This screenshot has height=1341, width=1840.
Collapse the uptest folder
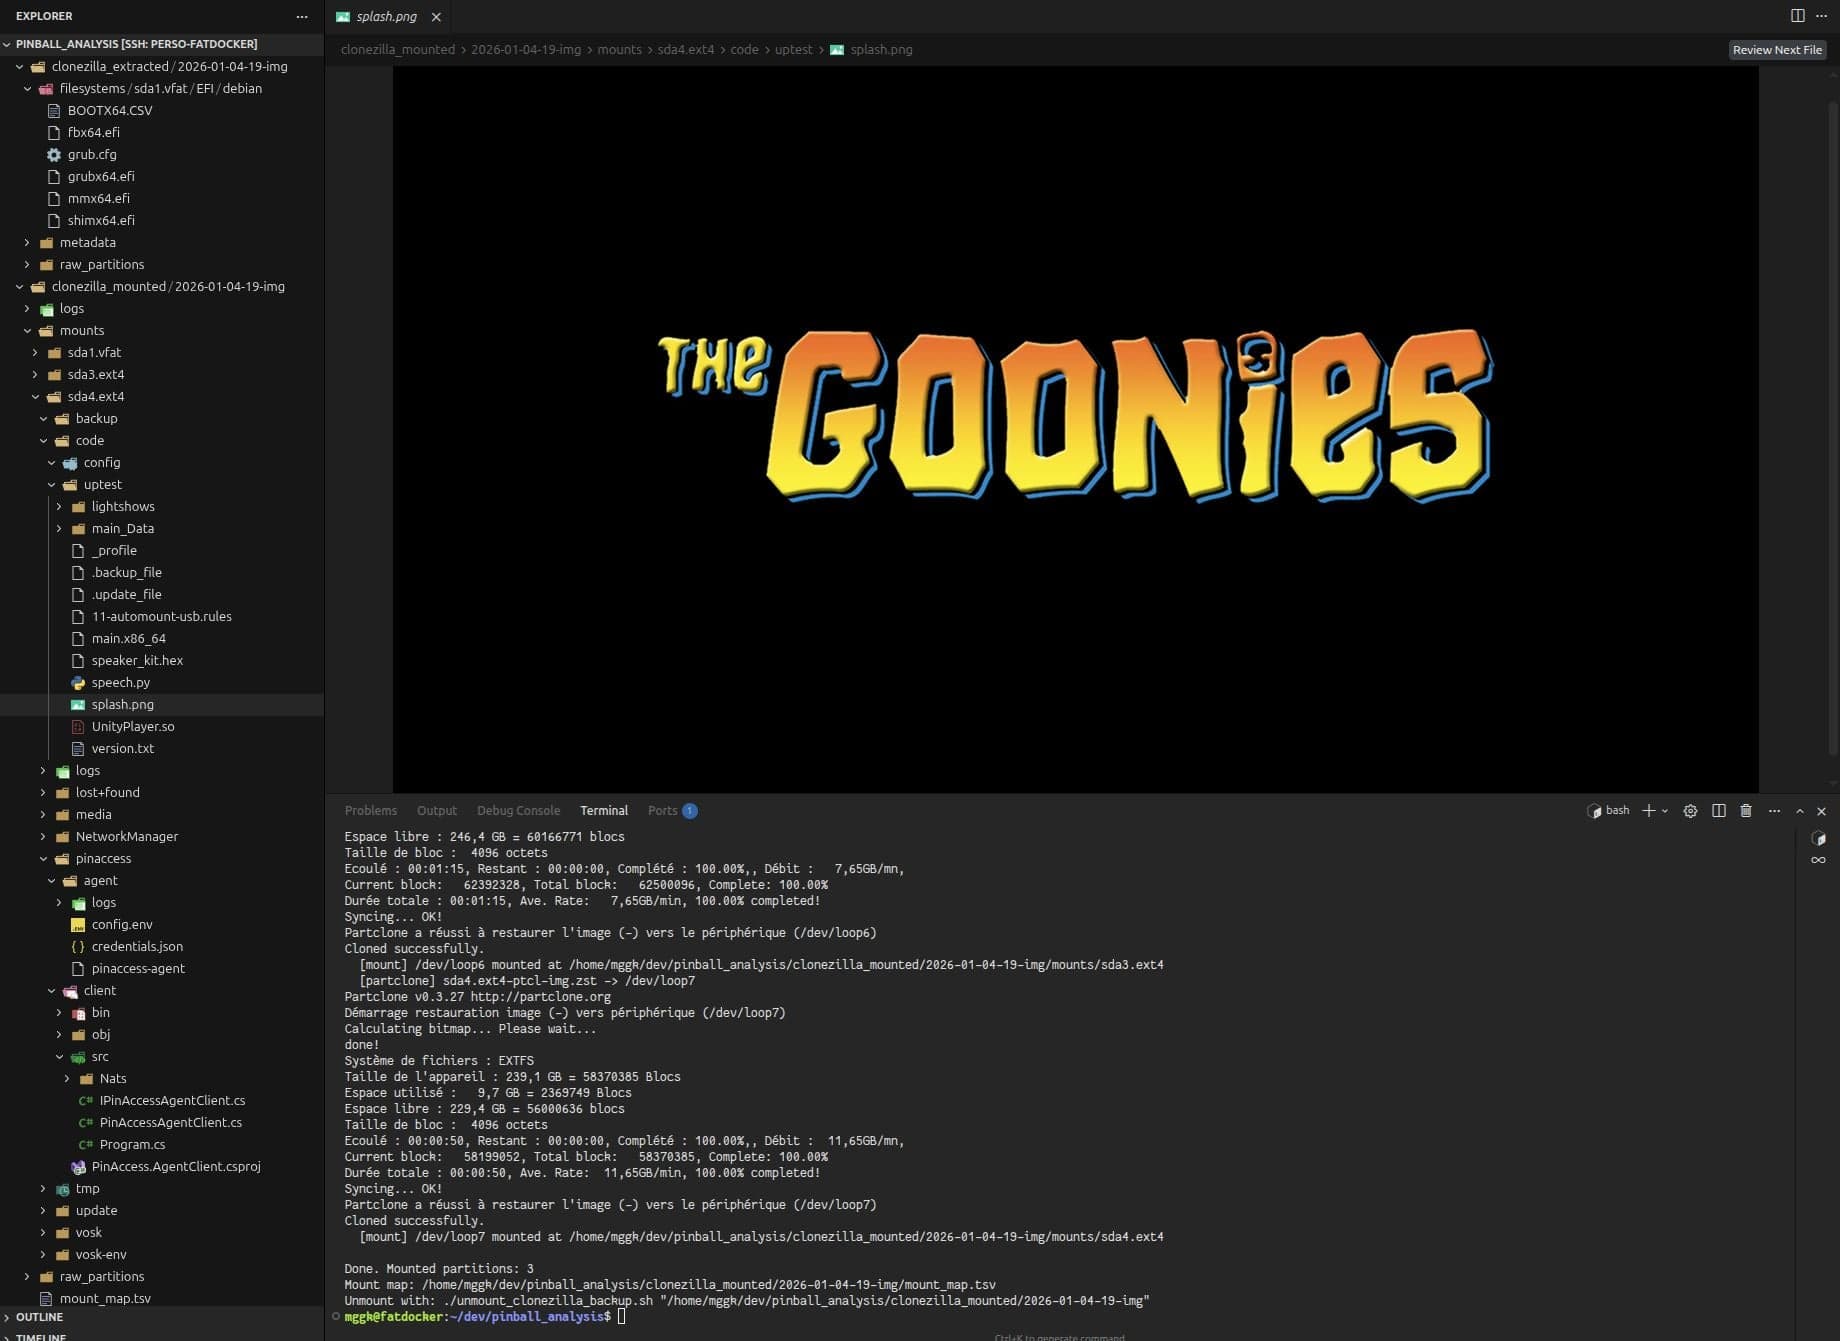coord(51,485)
